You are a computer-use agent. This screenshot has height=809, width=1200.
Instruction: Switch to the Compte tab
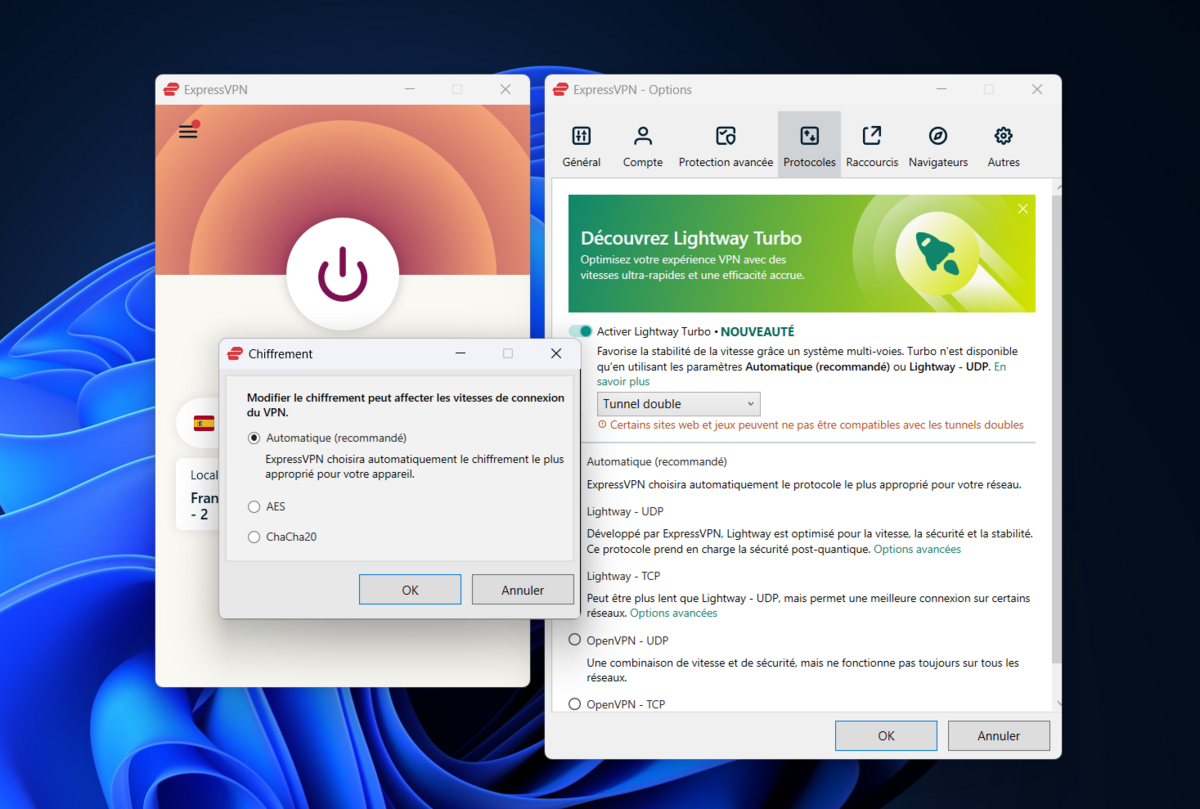(x=643, y=146)
